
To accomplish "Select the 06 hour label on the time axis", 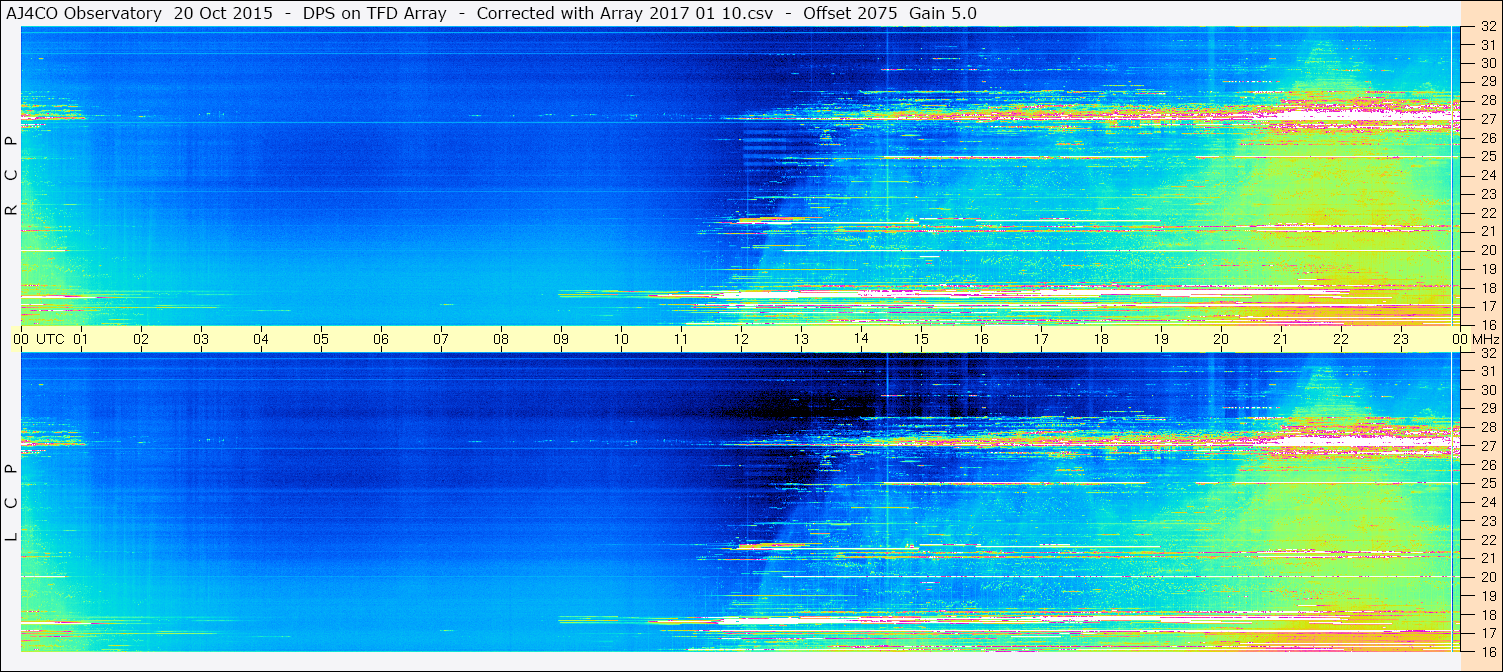I will (x=381, y=339).
